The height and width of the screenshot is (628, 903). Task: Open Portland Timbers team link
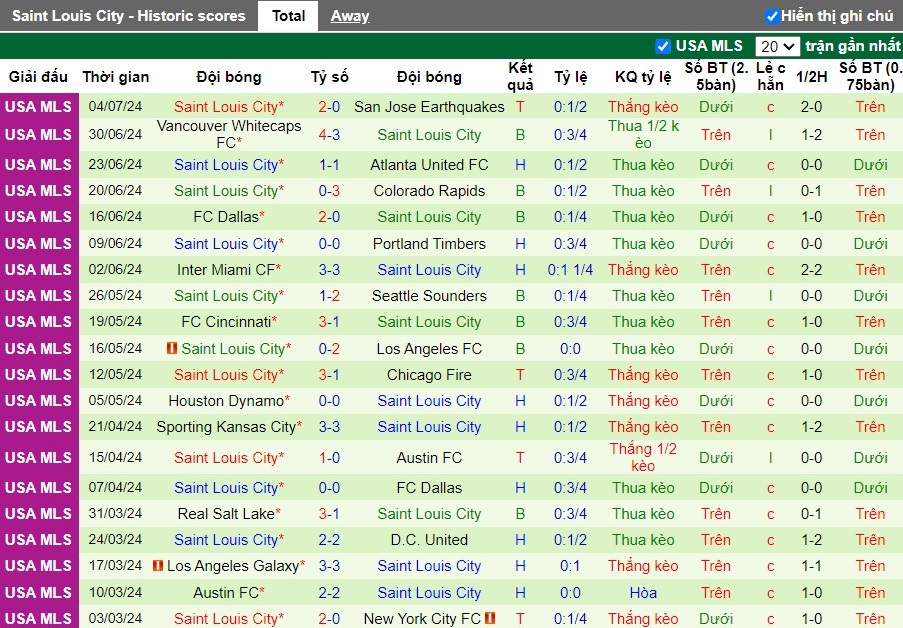429,244
